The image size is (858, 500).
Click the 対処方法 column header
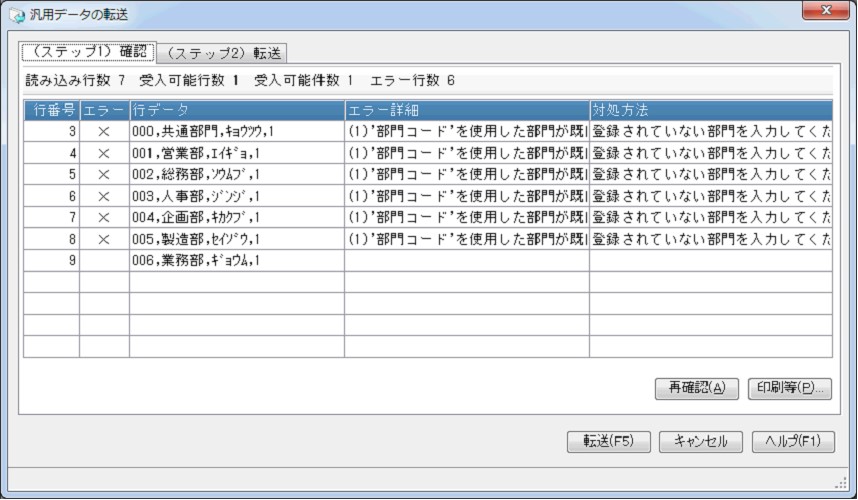point(710,109)
